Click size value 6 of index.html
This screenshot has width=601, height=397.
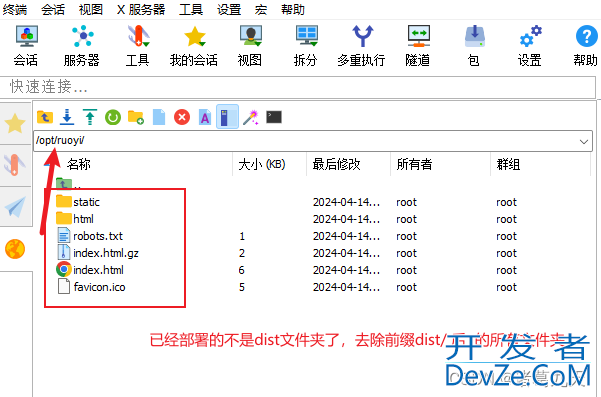(x=241, y=270)
